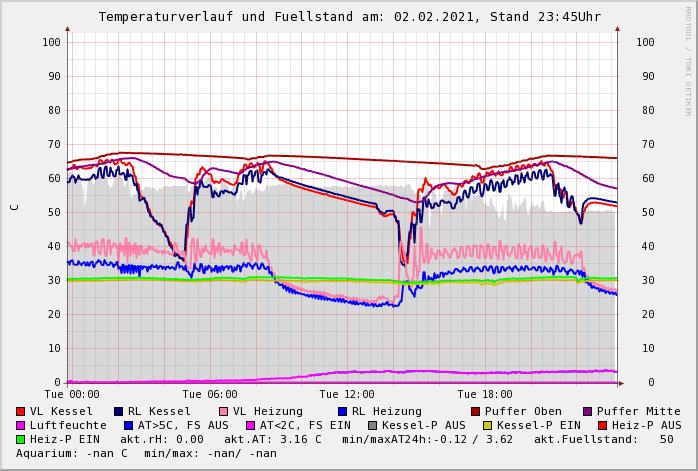Click the Temperaturverlauf und Fuellstand chart title
This screenshot has width=698, height=471.
coord(349,17)
